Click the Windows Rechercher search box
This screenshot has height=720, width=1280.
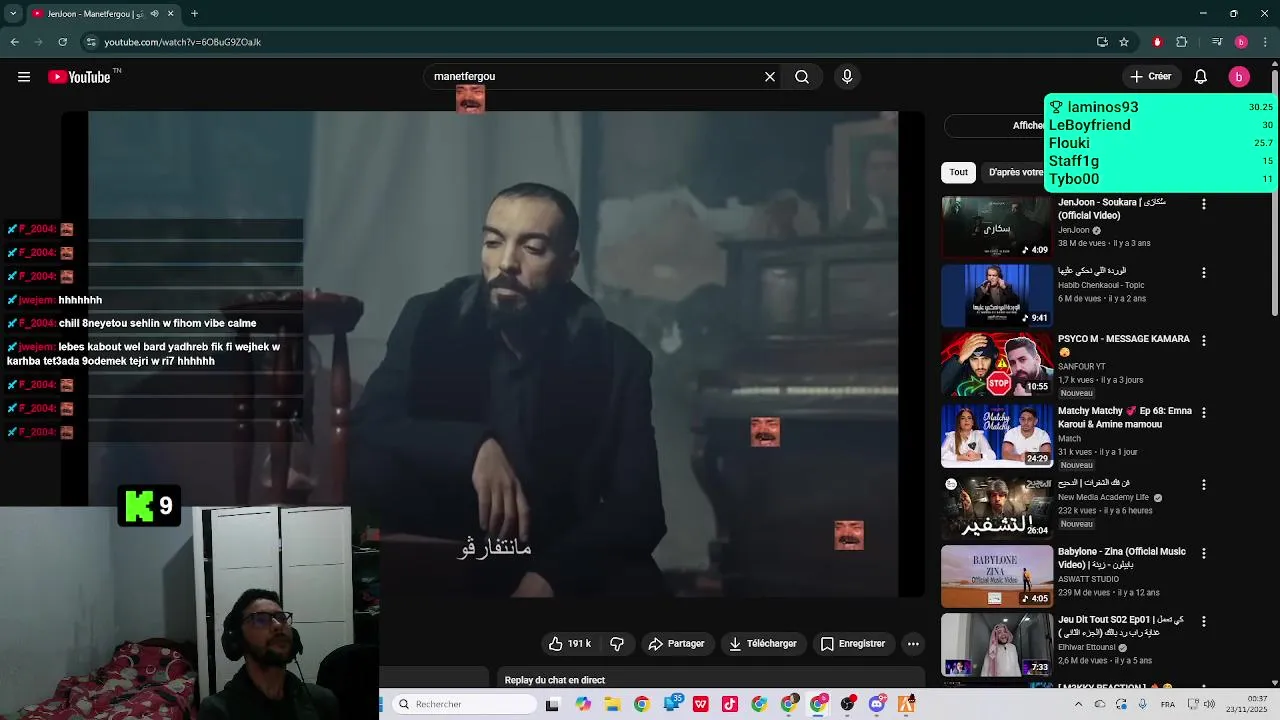(464, 704)
